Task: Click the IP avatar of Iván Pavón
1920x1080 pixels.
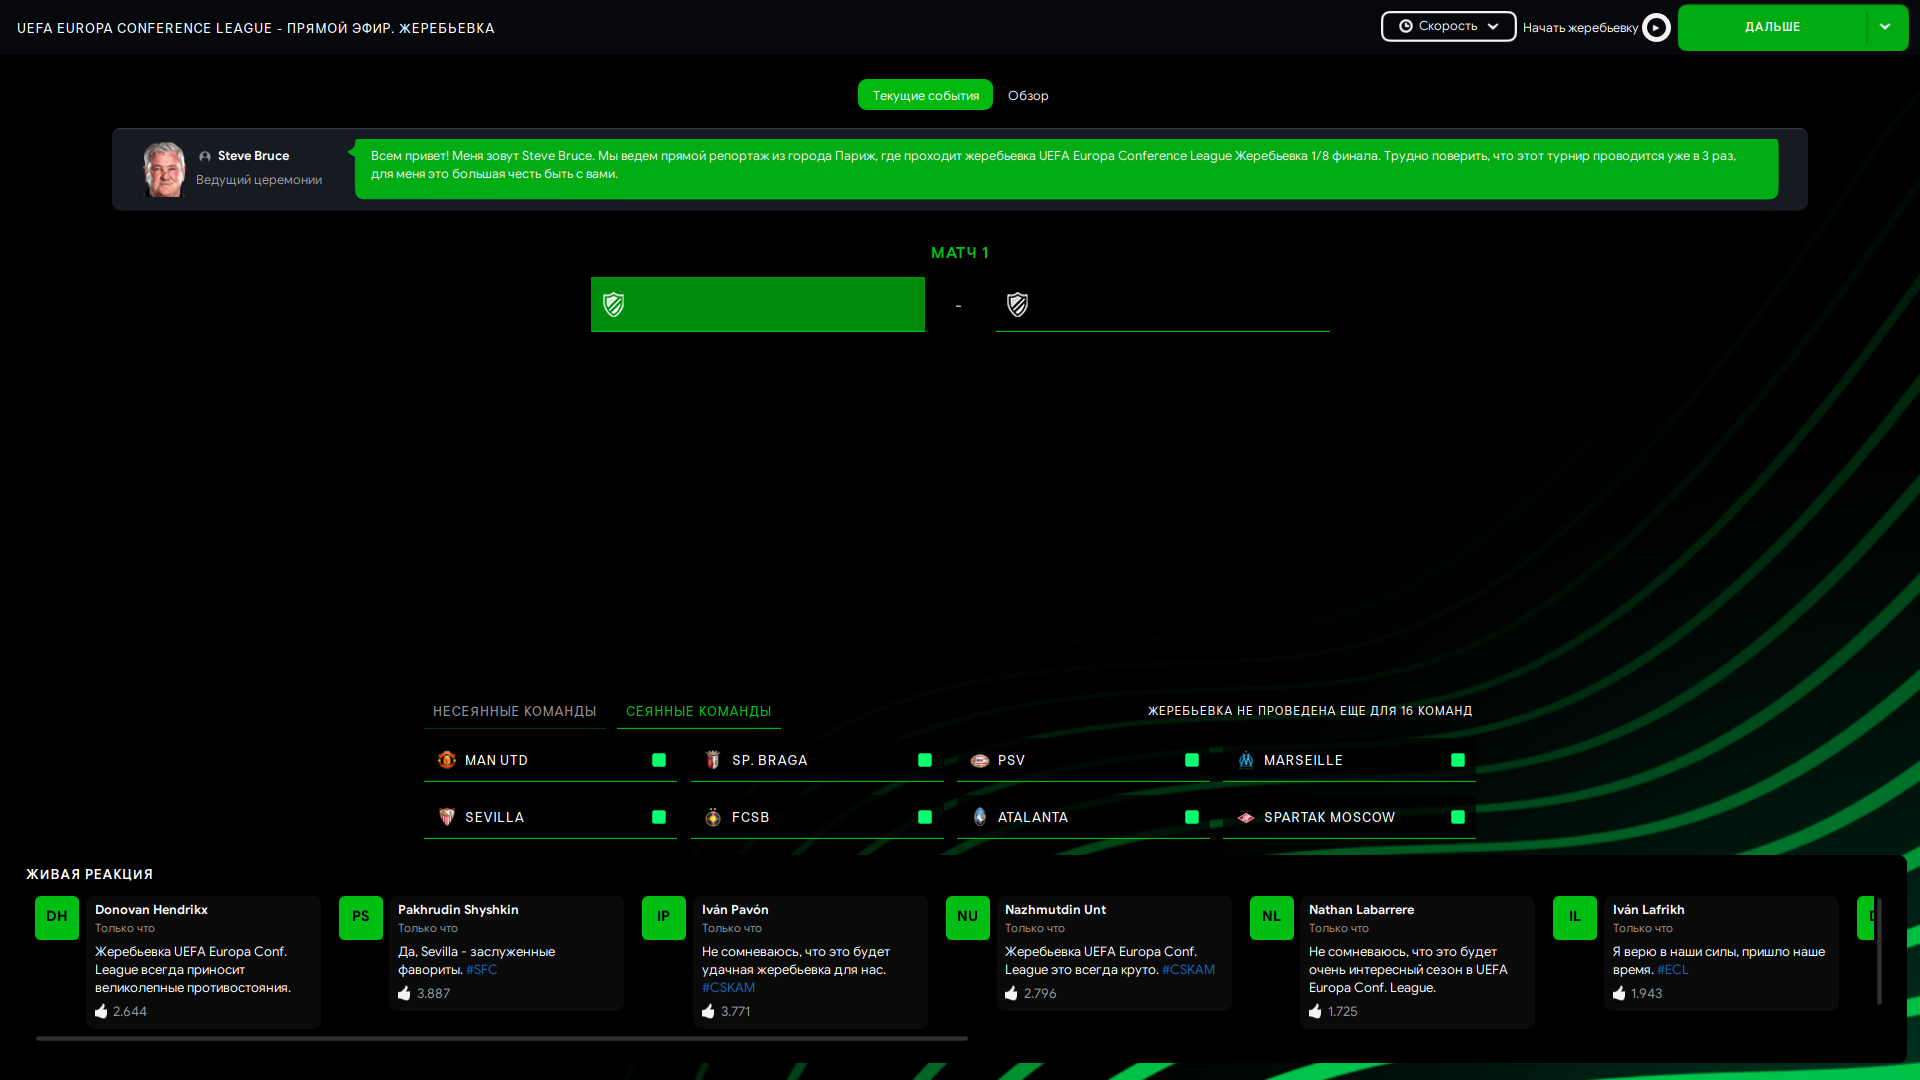Action: (x=664, y=917)
